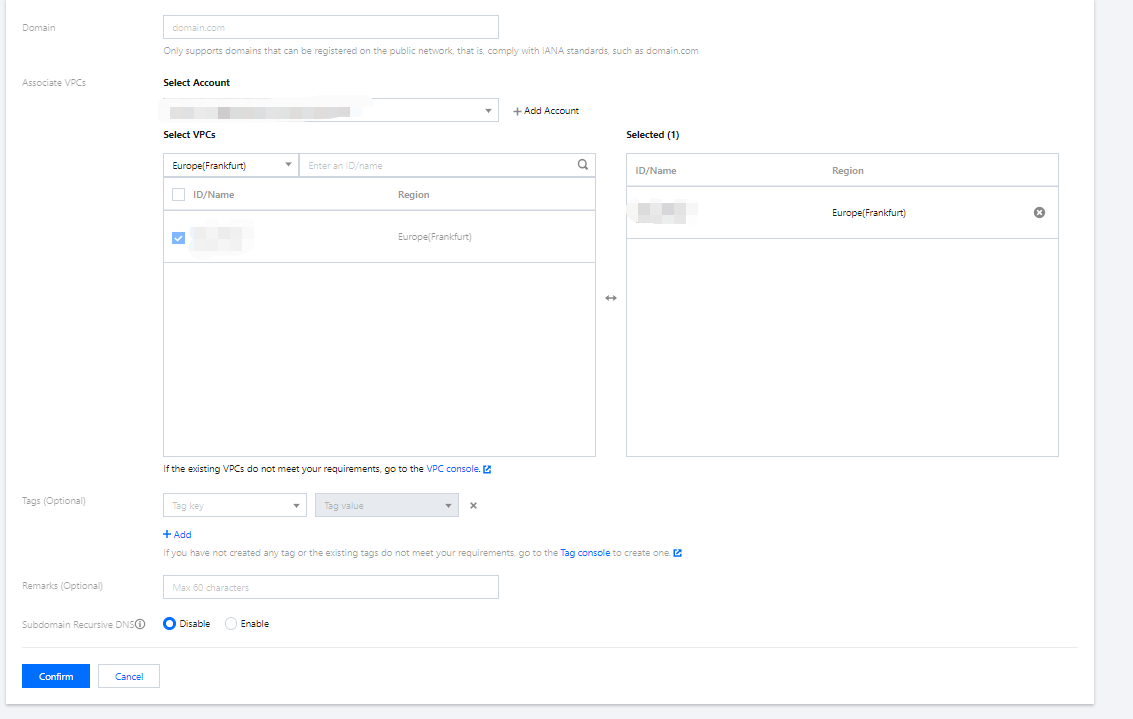This screenshot has height=719, width=1133.
Task: Select Disable for Subdomain Recursive DNS
Action: point(169,624)
